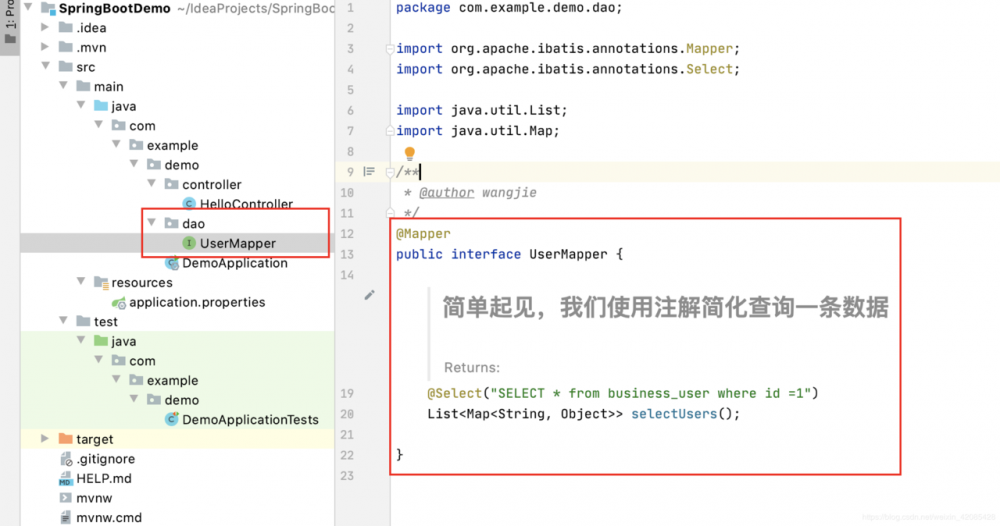Click the controller package folder icon

click(x=171, y=184)
